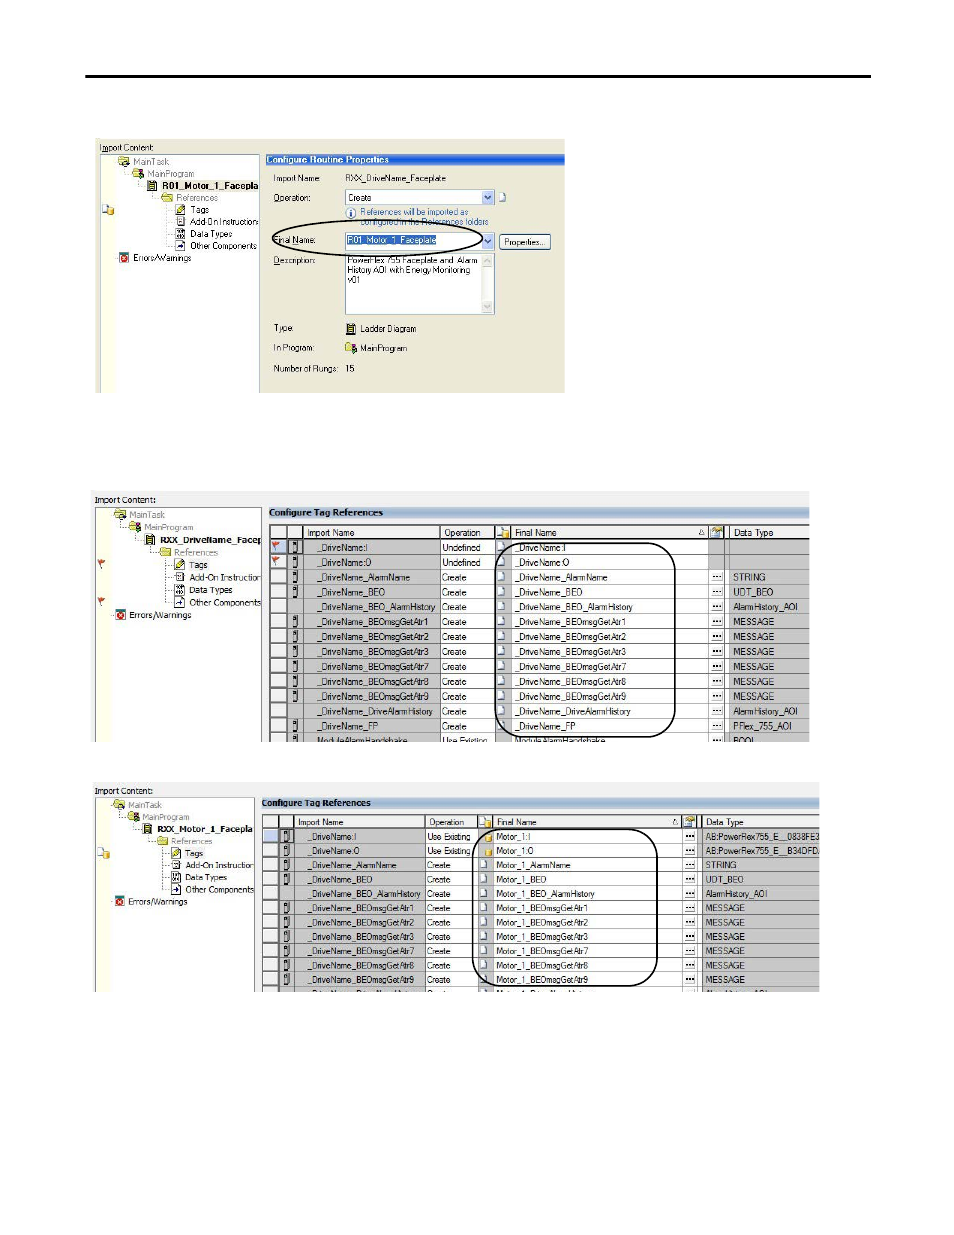
Task: Click Use Existing operation cell for _DriveName:O
Action: pyautogui.click(x=451, y=851)
